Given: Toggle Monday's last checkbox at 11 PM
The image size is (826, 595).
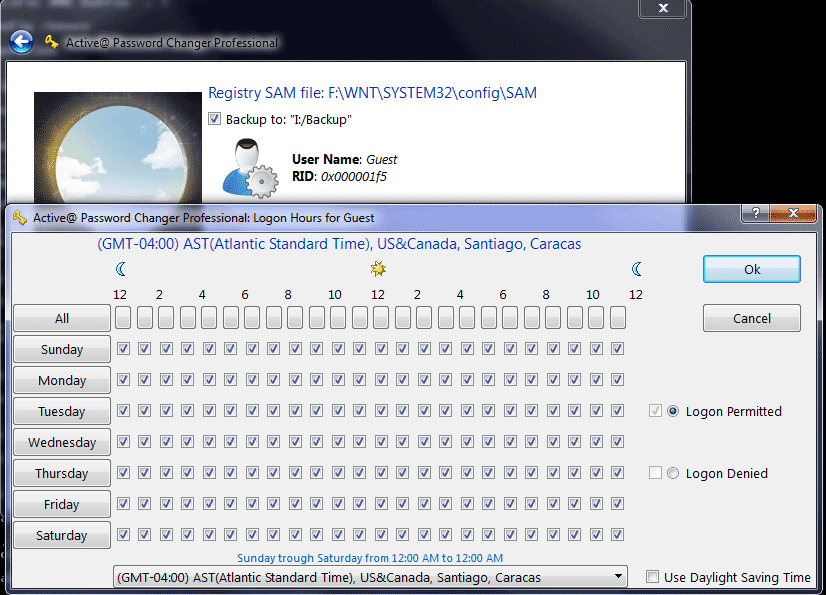Looking at the screenshot, I should click(617, 379).
